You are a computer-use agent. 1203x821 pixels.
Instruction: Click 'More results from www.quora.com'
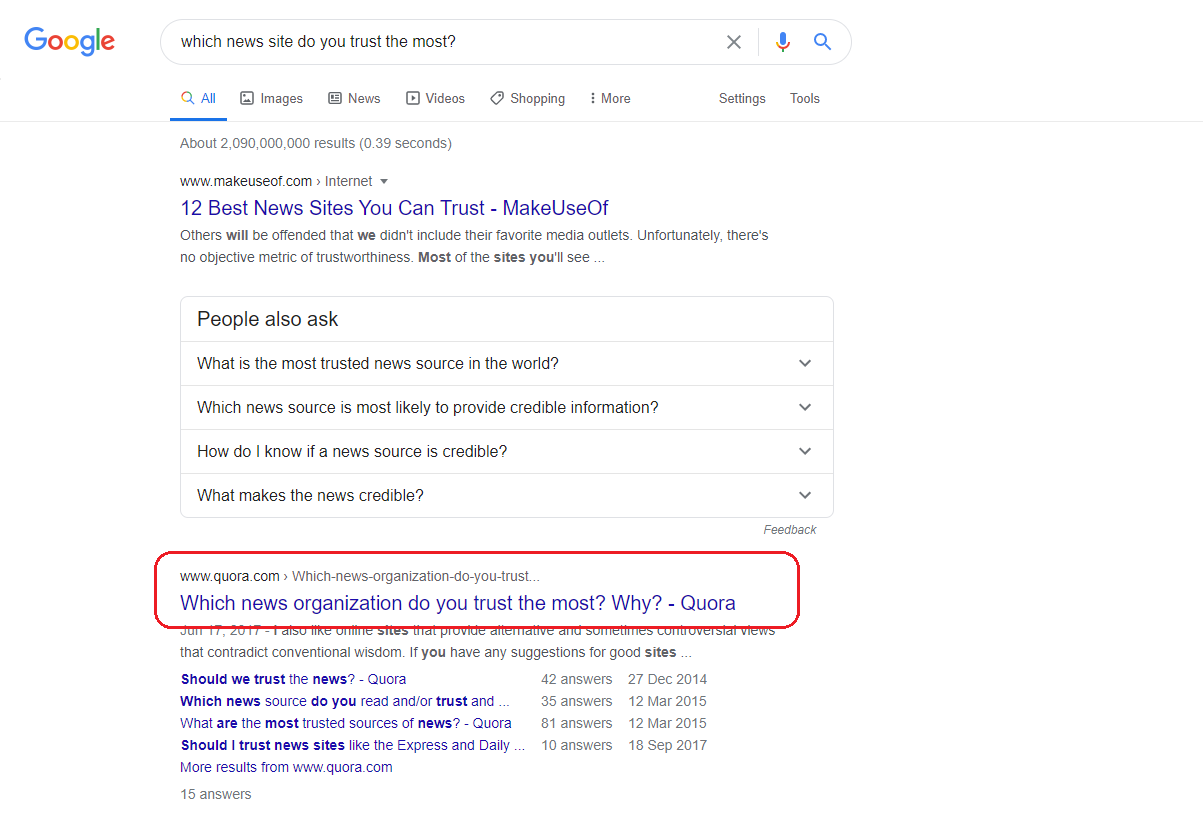286,767
